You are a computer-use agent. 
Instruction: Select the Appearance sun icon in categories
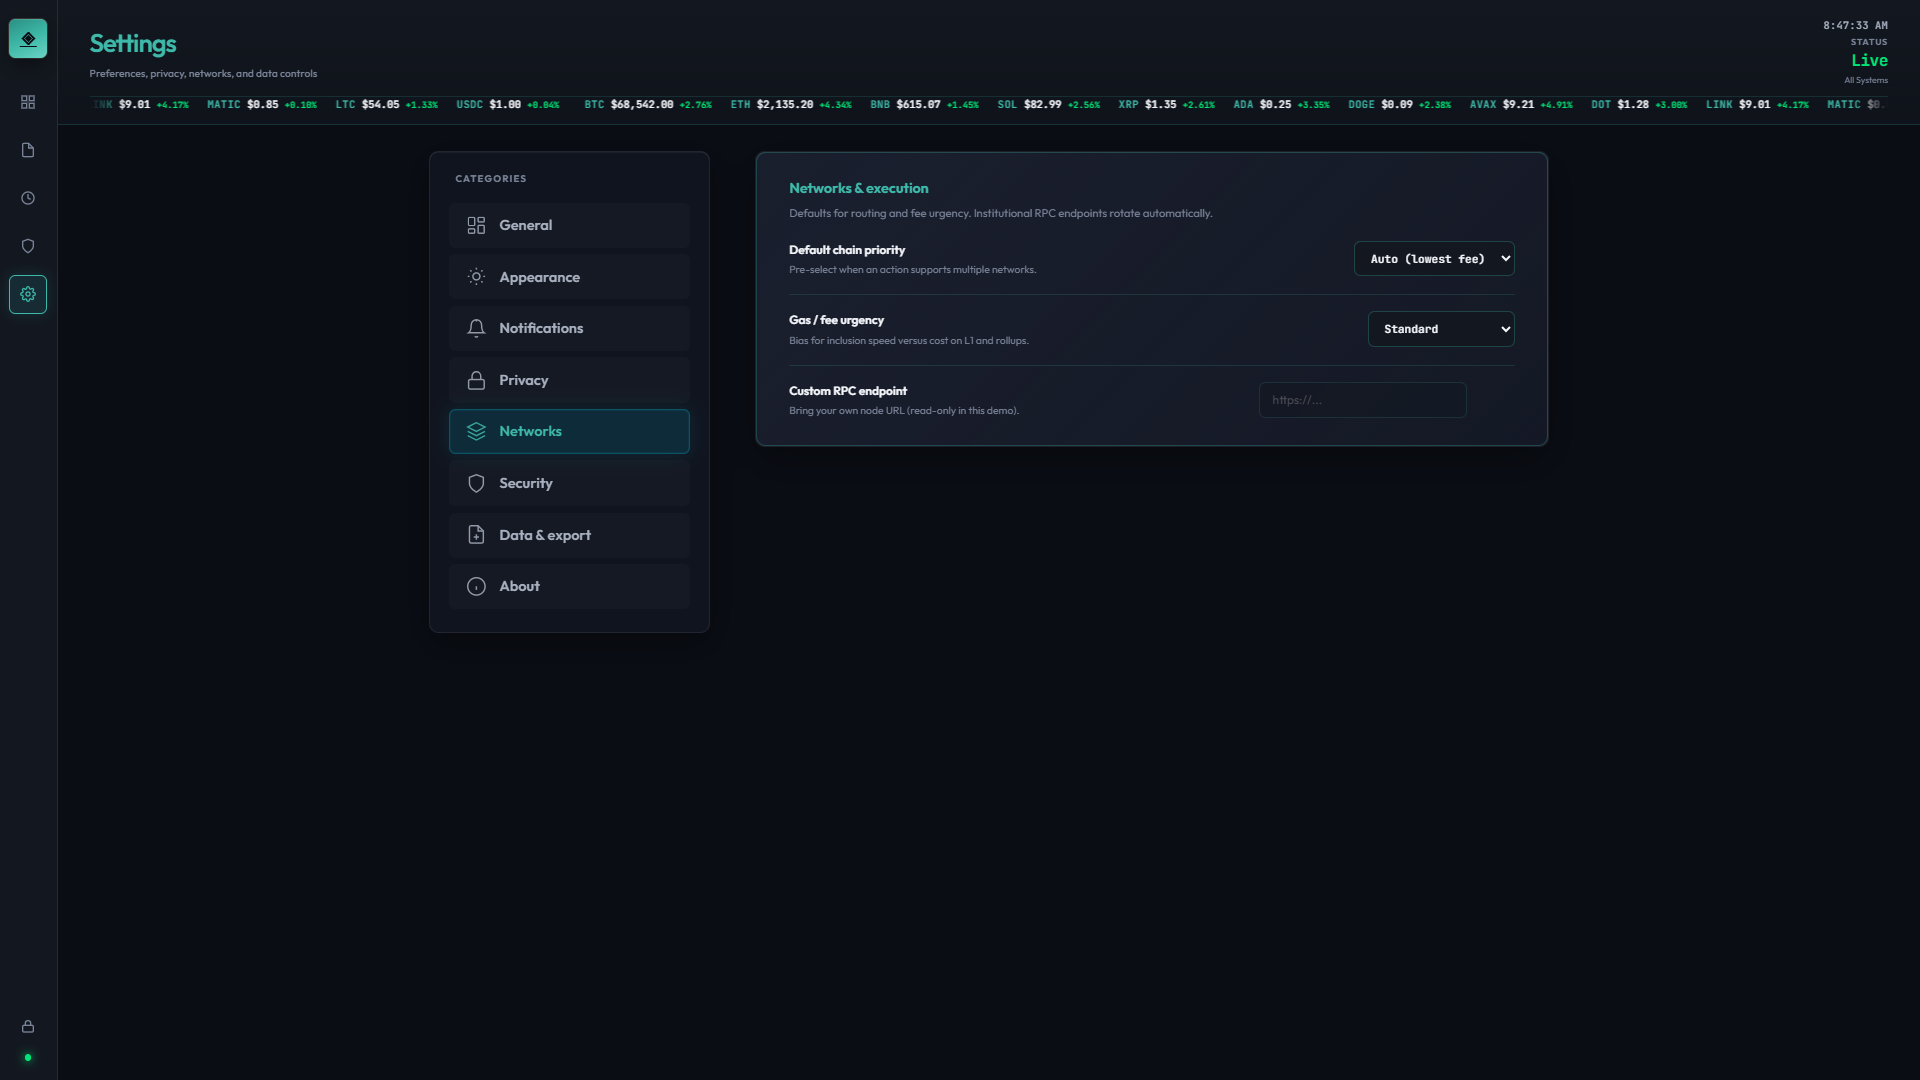click(477, 276)
